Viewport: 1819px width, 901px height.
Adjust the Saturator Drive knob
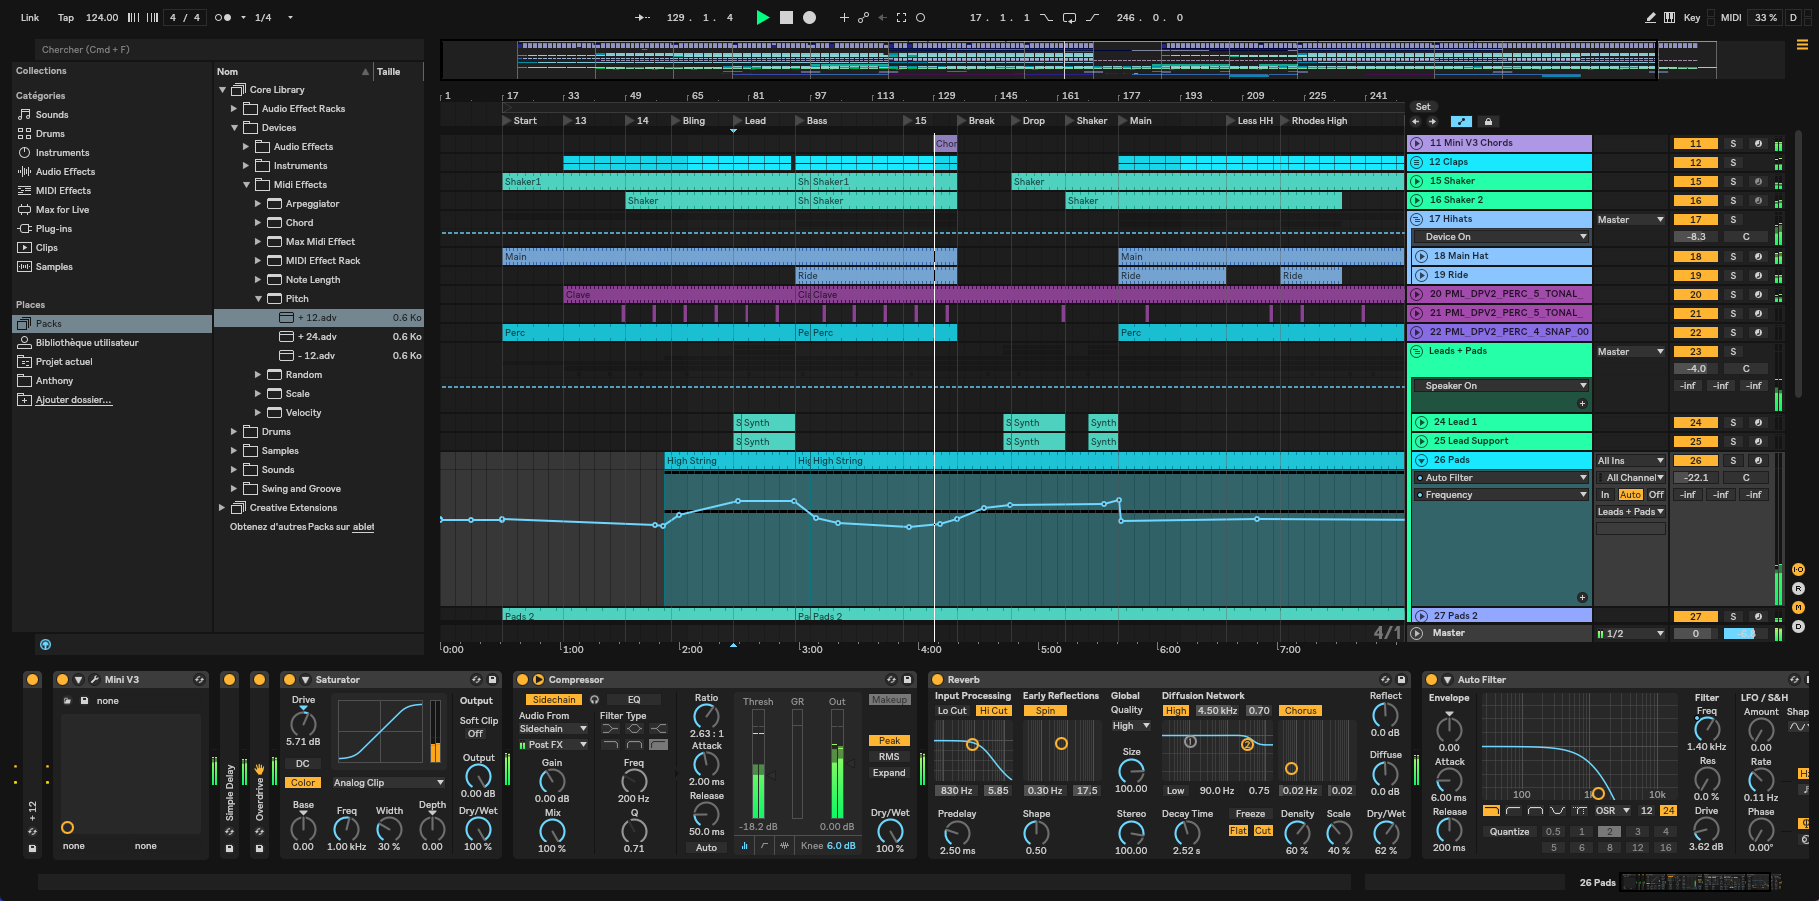303,723
